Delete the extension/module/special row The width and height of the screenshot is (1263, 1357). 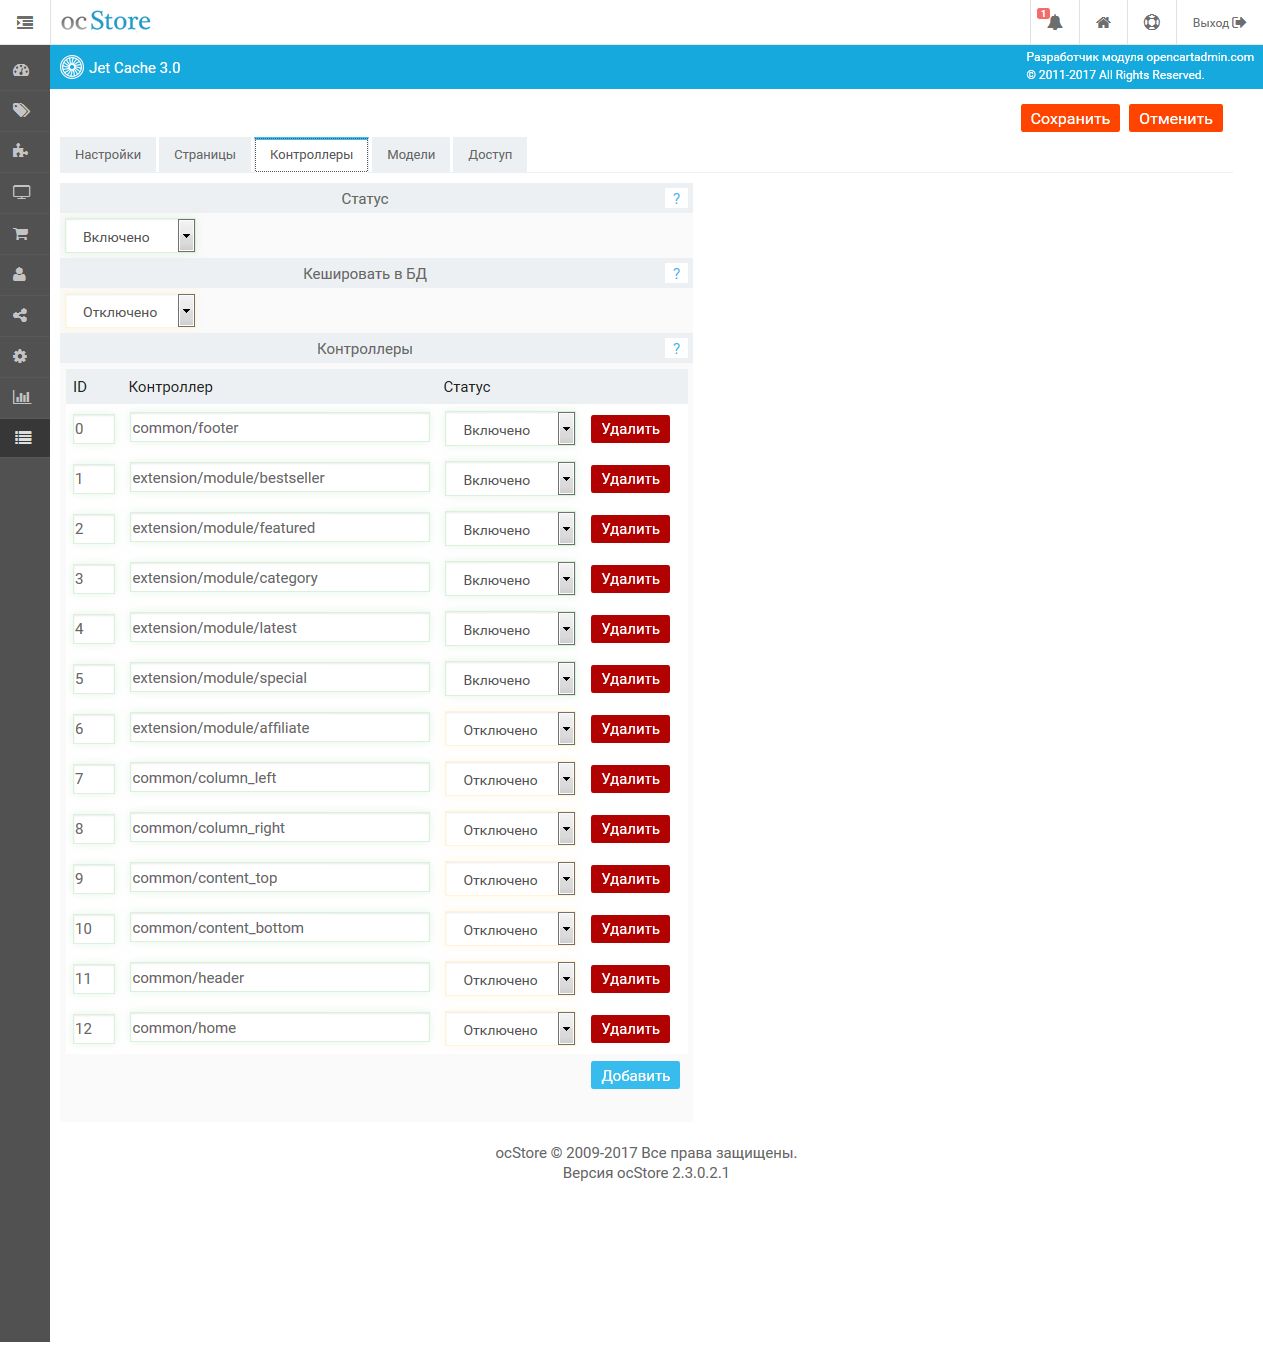(x=630, y=679)
